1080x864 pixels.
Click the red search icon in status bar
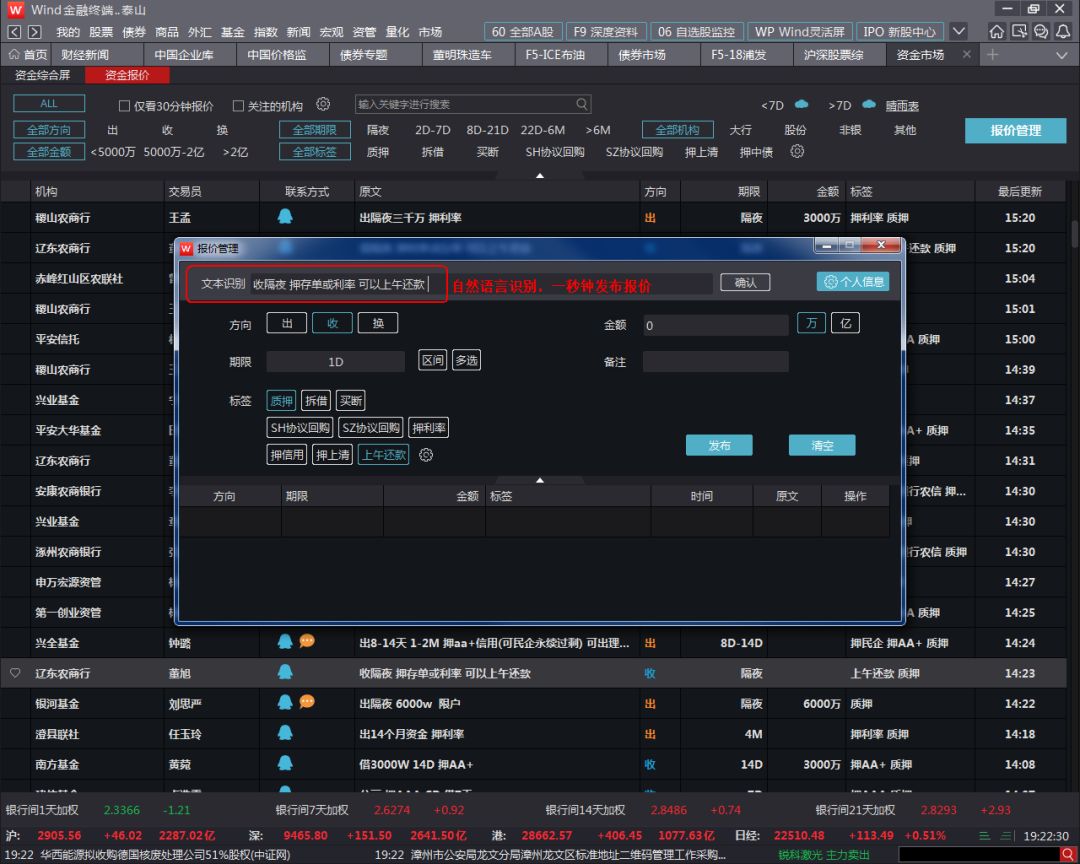click(1067, 855)
